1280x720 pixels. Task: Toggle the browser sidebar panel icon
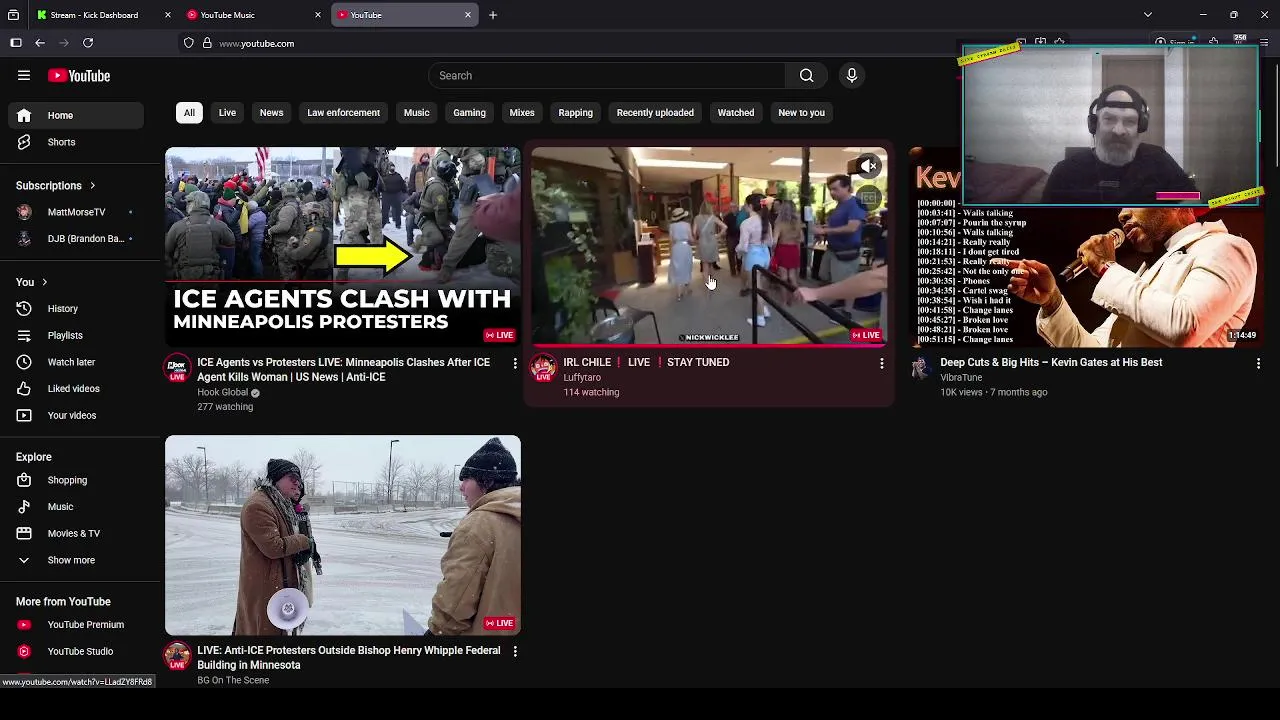click(16, 43)
